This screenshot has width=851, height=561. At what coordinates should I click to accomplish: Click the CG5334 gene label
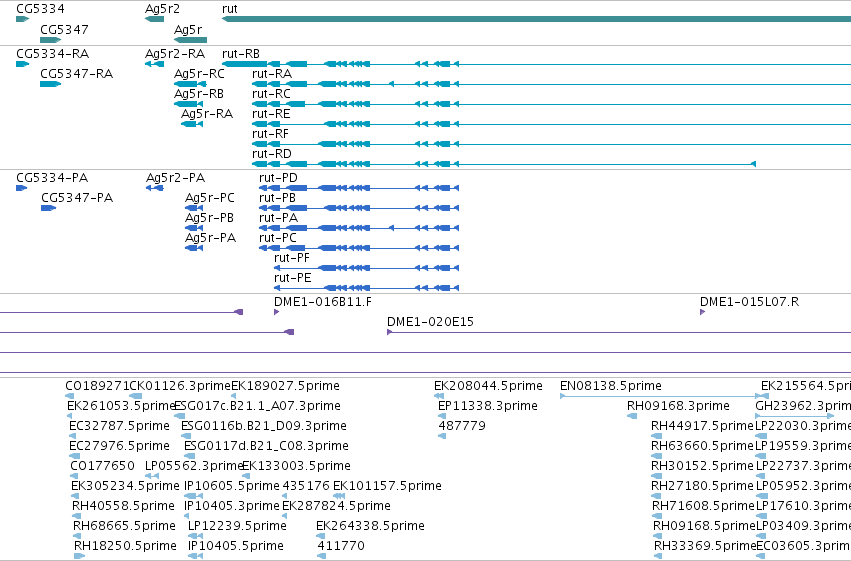pyautogui.click(x=40, y=9)
